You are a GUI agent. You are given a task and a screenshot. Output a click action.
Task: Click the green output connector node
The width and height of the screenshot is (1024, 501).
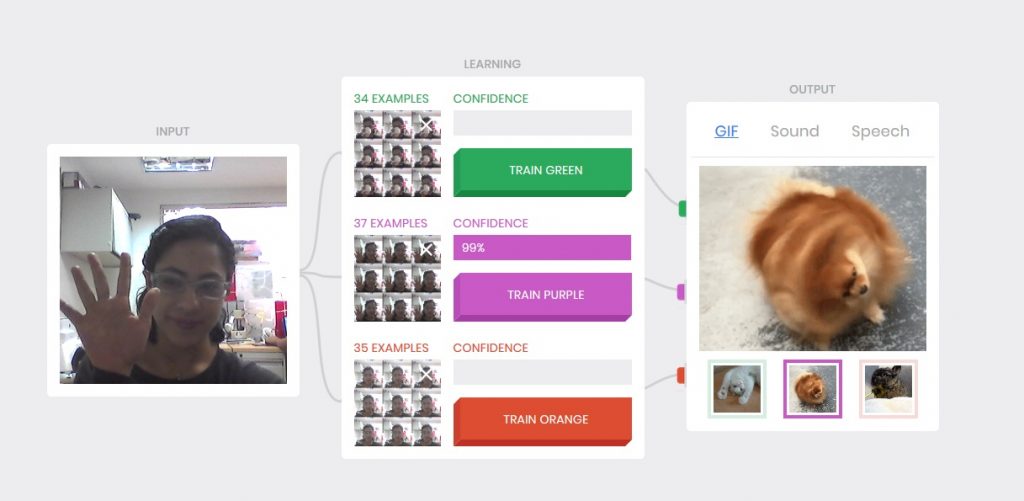(x=682, y=209)
